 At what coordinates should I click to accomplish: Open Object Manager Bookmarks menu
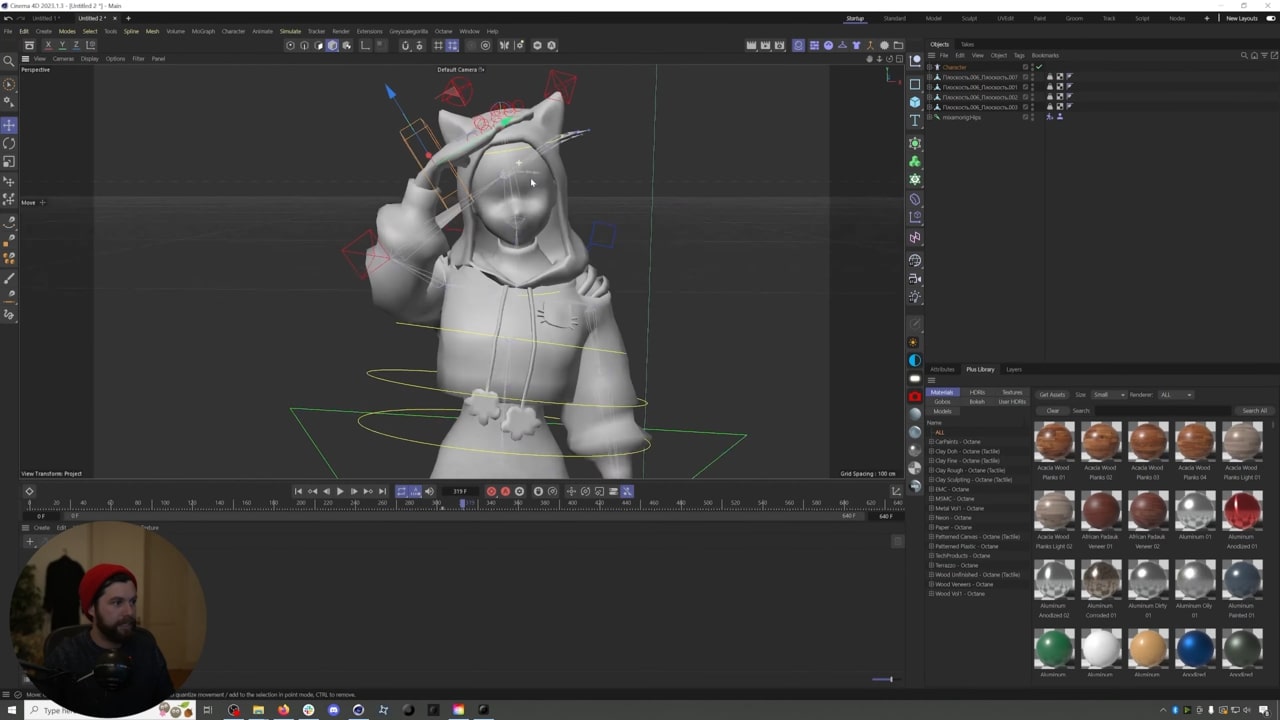click(1045, 55)
